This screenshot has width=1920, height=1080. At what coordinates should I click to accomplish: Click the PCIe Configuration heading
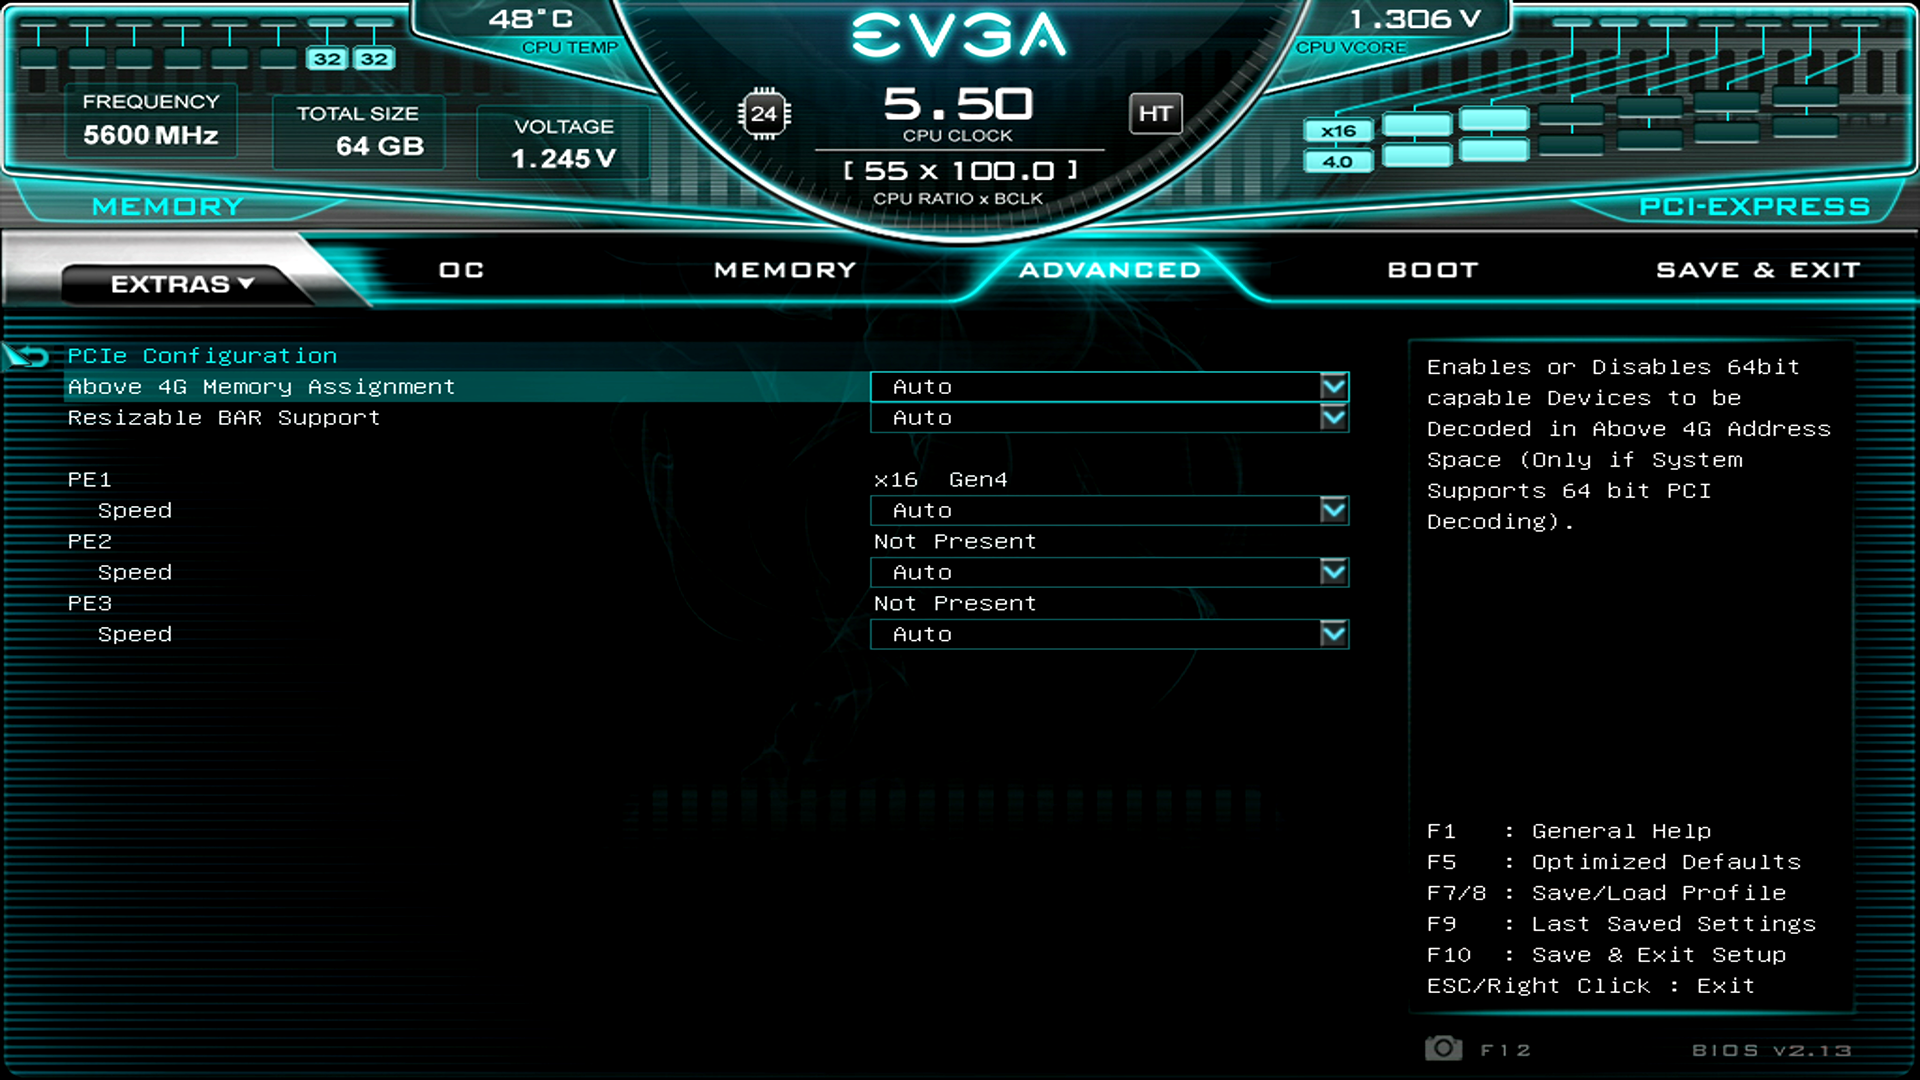tap(202, 355)
